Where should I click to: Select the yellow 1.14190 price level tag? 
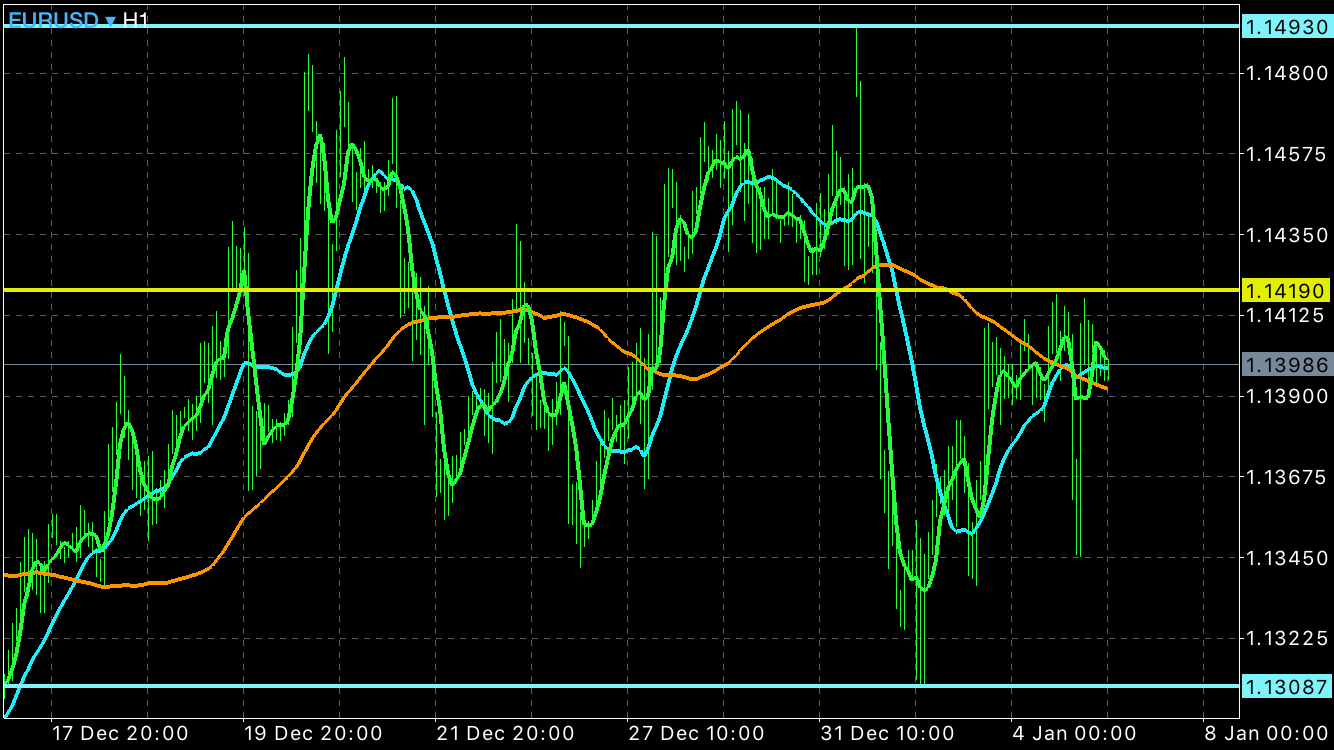point(1286,290)
